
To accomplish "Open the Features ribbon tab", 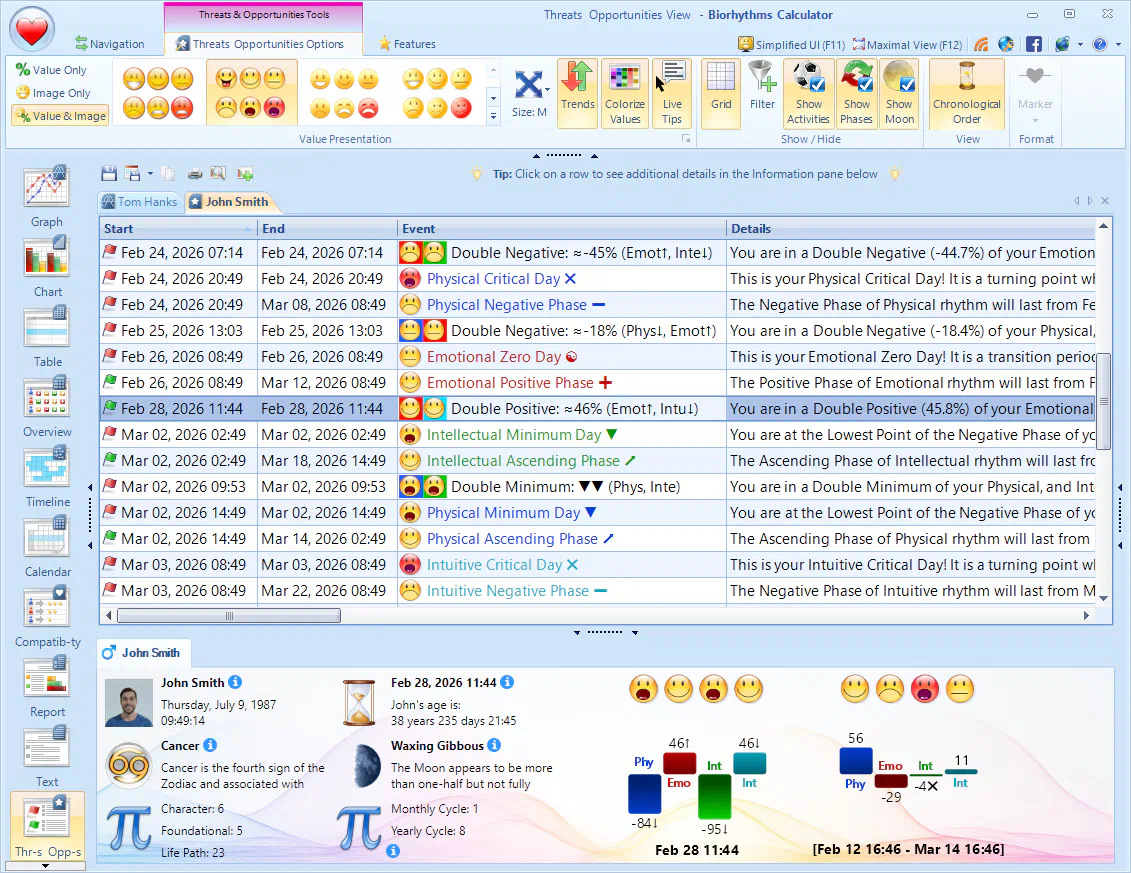I will pos(406,44).
